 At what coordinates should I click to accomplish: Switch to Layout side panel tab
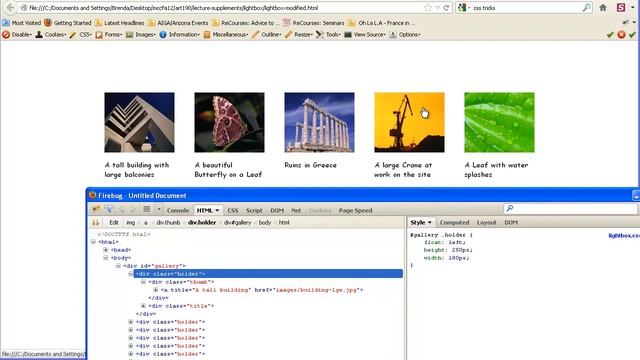[x=487, y=222]
